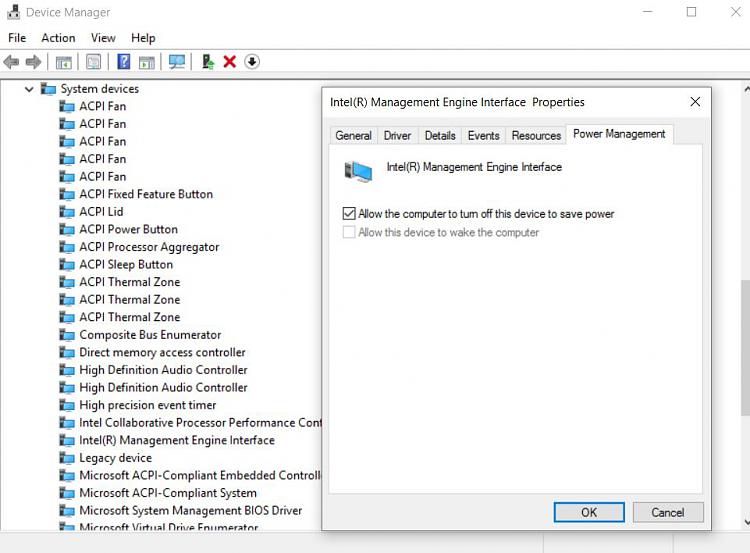750x553 pixels.
Task: Click ACPI Sleep Button device icon
Action: point(67,265)
